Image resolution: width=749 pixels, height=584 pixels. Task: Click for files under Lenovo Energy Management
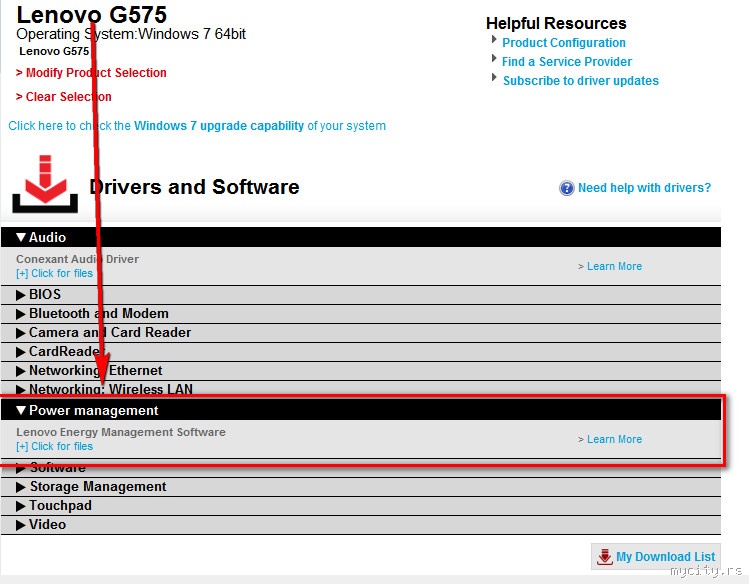(54, 446)
